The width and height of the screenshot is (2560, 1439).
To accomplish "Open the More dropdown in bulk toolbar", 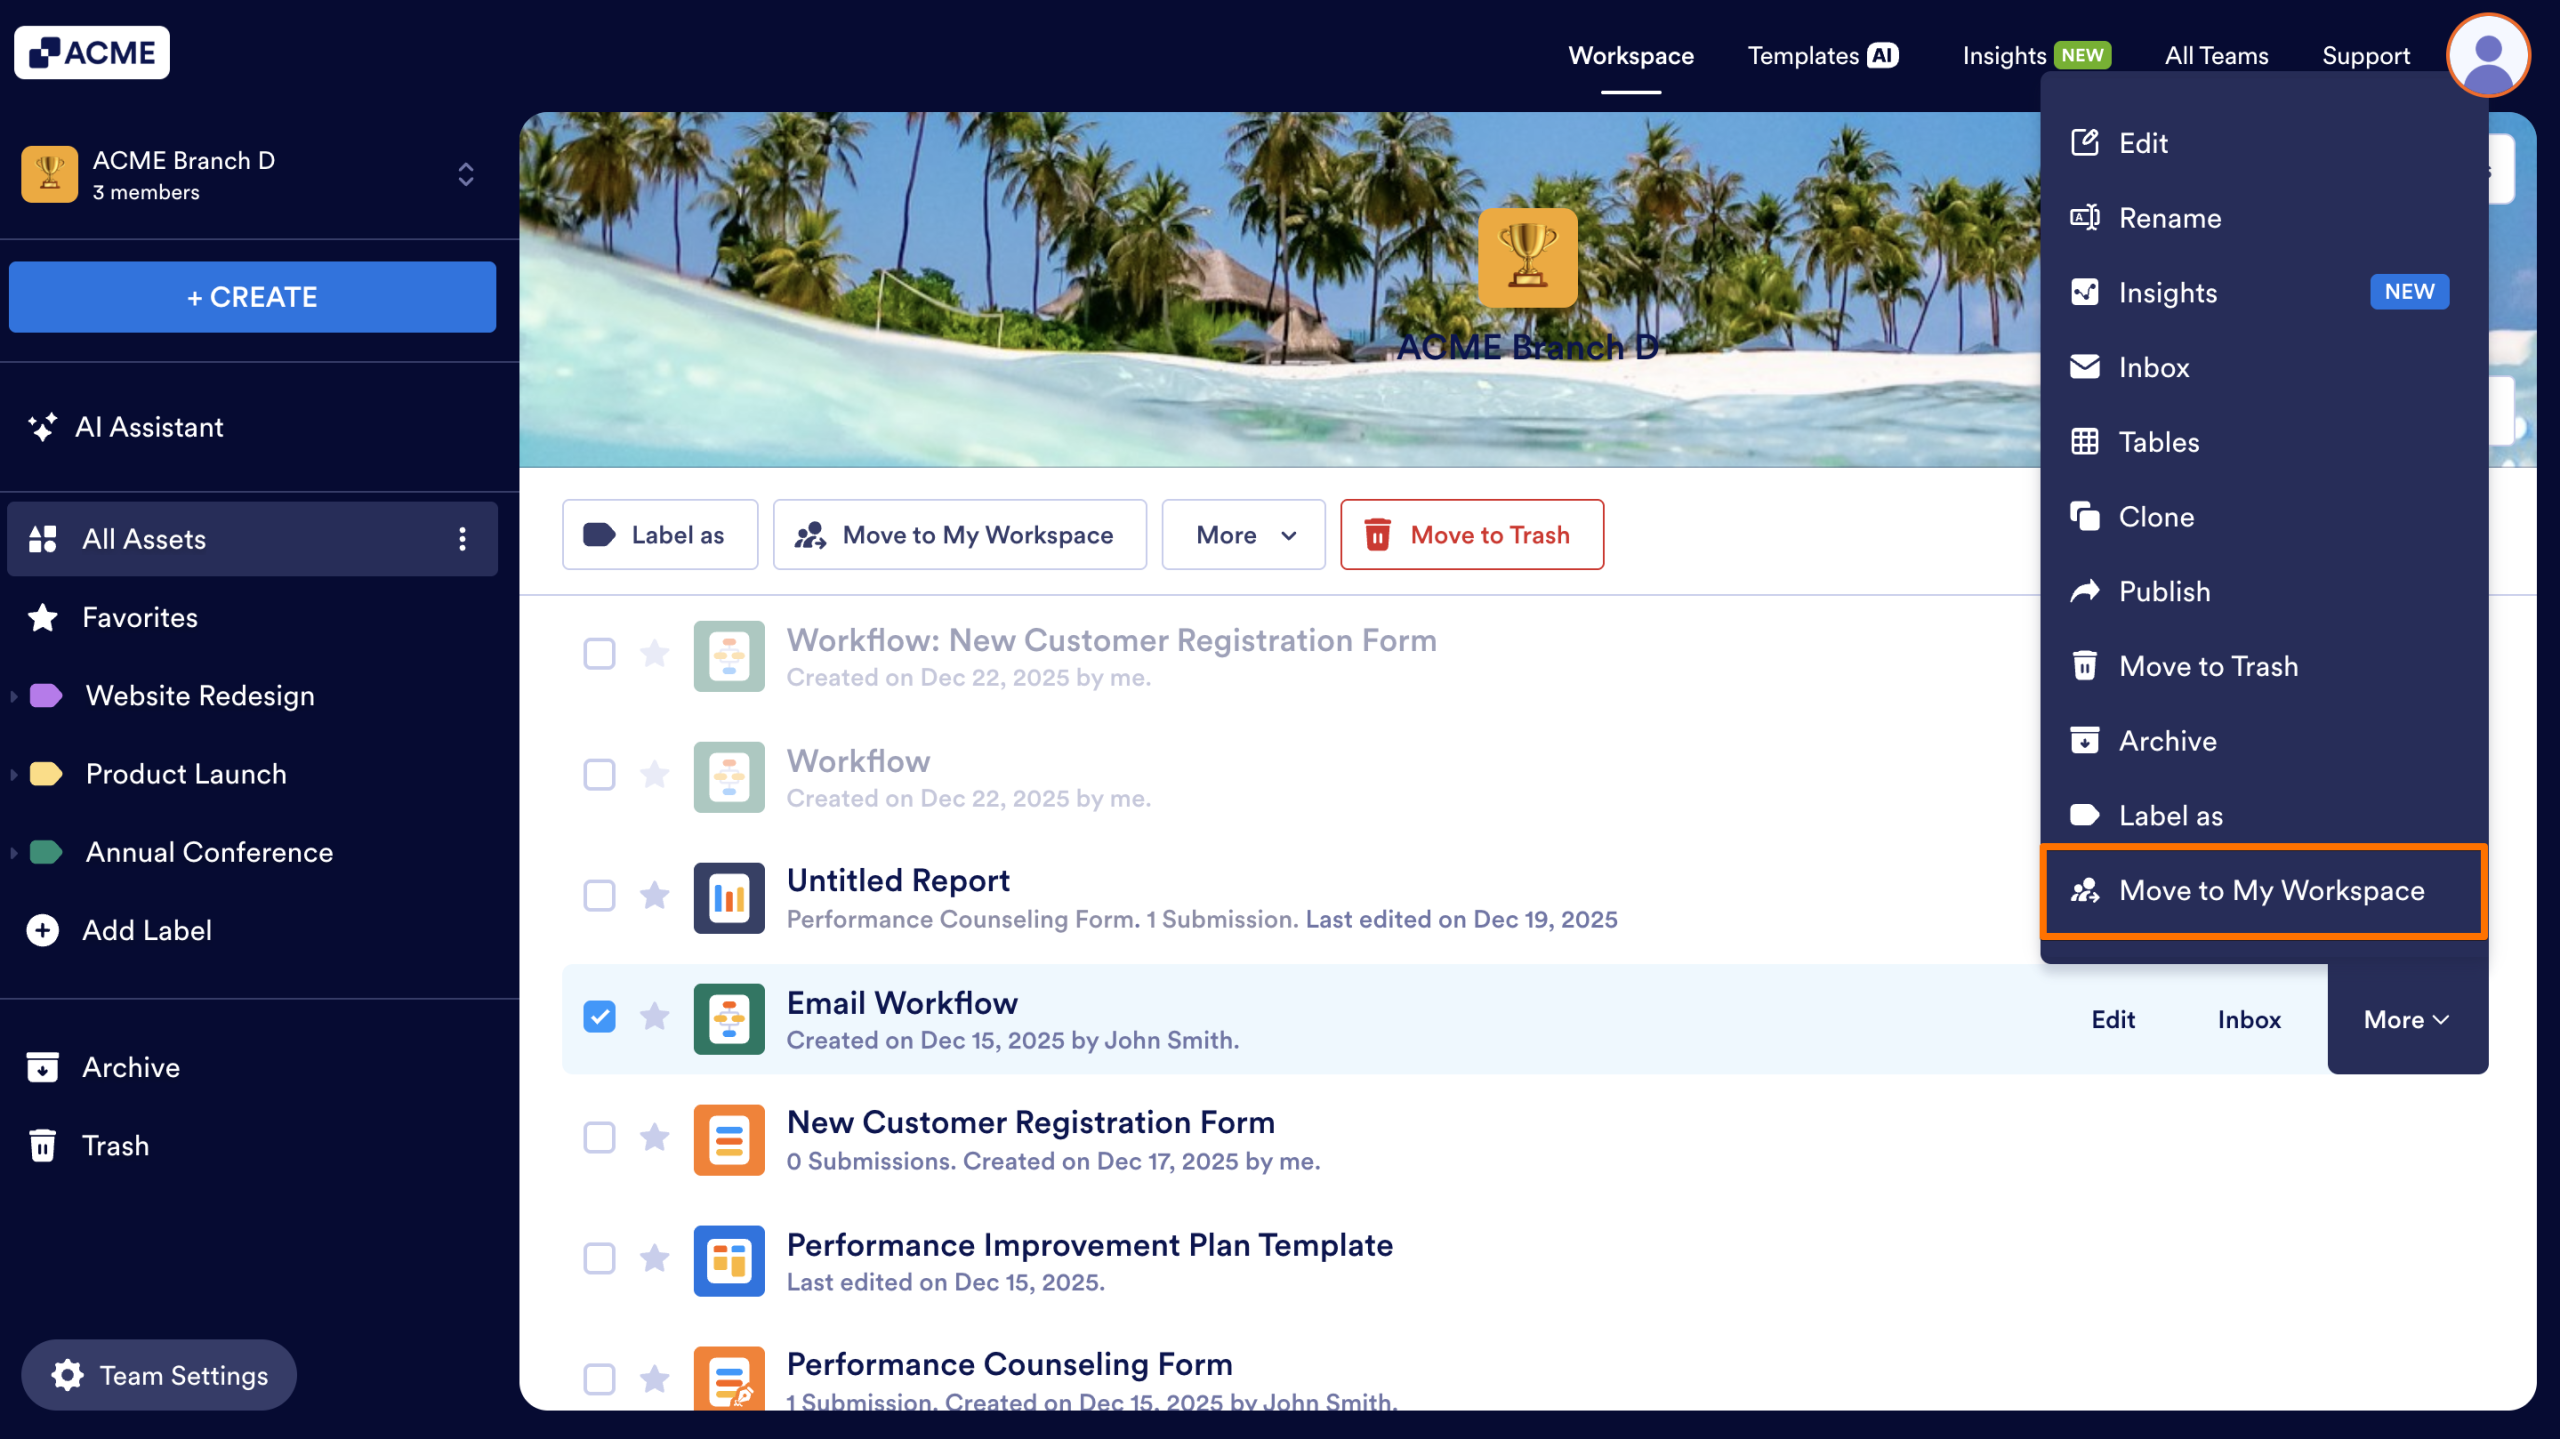I will [x=1243, y=535].
